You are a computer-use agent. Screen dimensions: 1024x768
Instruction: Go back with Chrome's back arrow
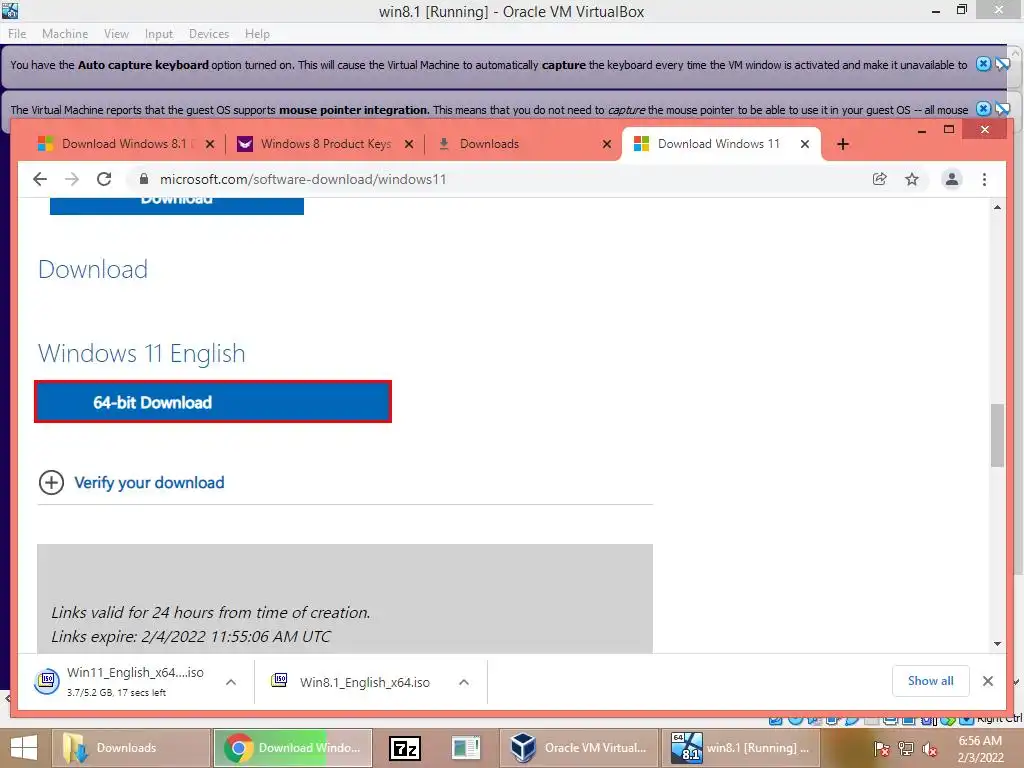pos(40,179)
